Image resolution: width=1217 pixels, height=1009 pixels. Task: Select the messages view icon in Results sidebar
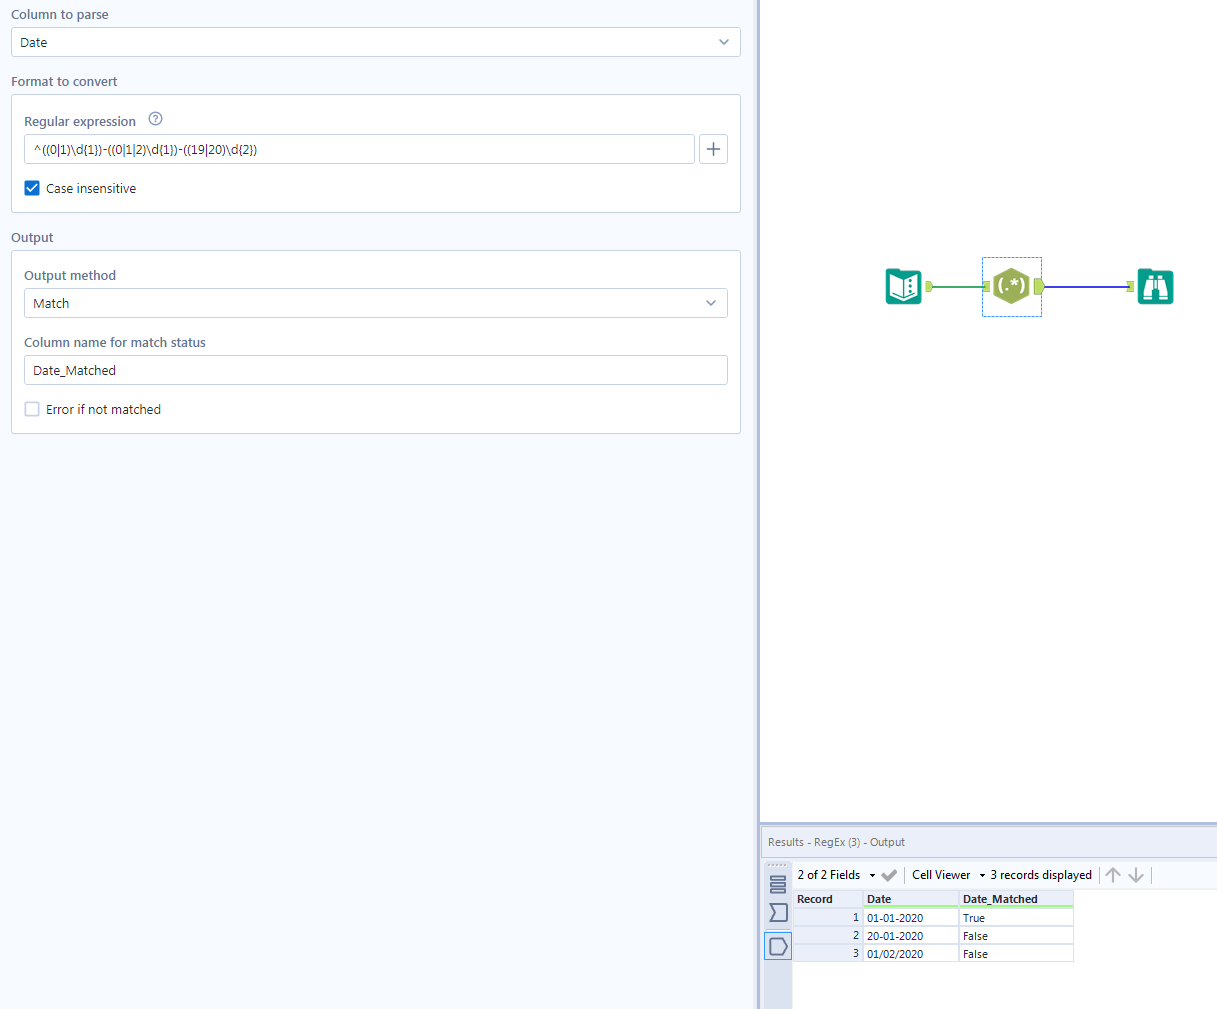tap(778, 883)
